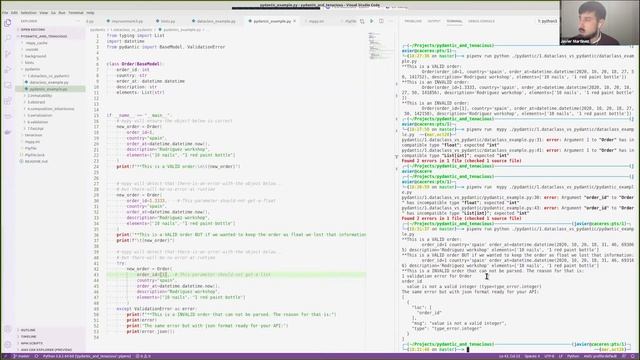The image size is (640, 360).
Task: Open errors and warnings count in the status bar
Action: [x=143, y=356]
